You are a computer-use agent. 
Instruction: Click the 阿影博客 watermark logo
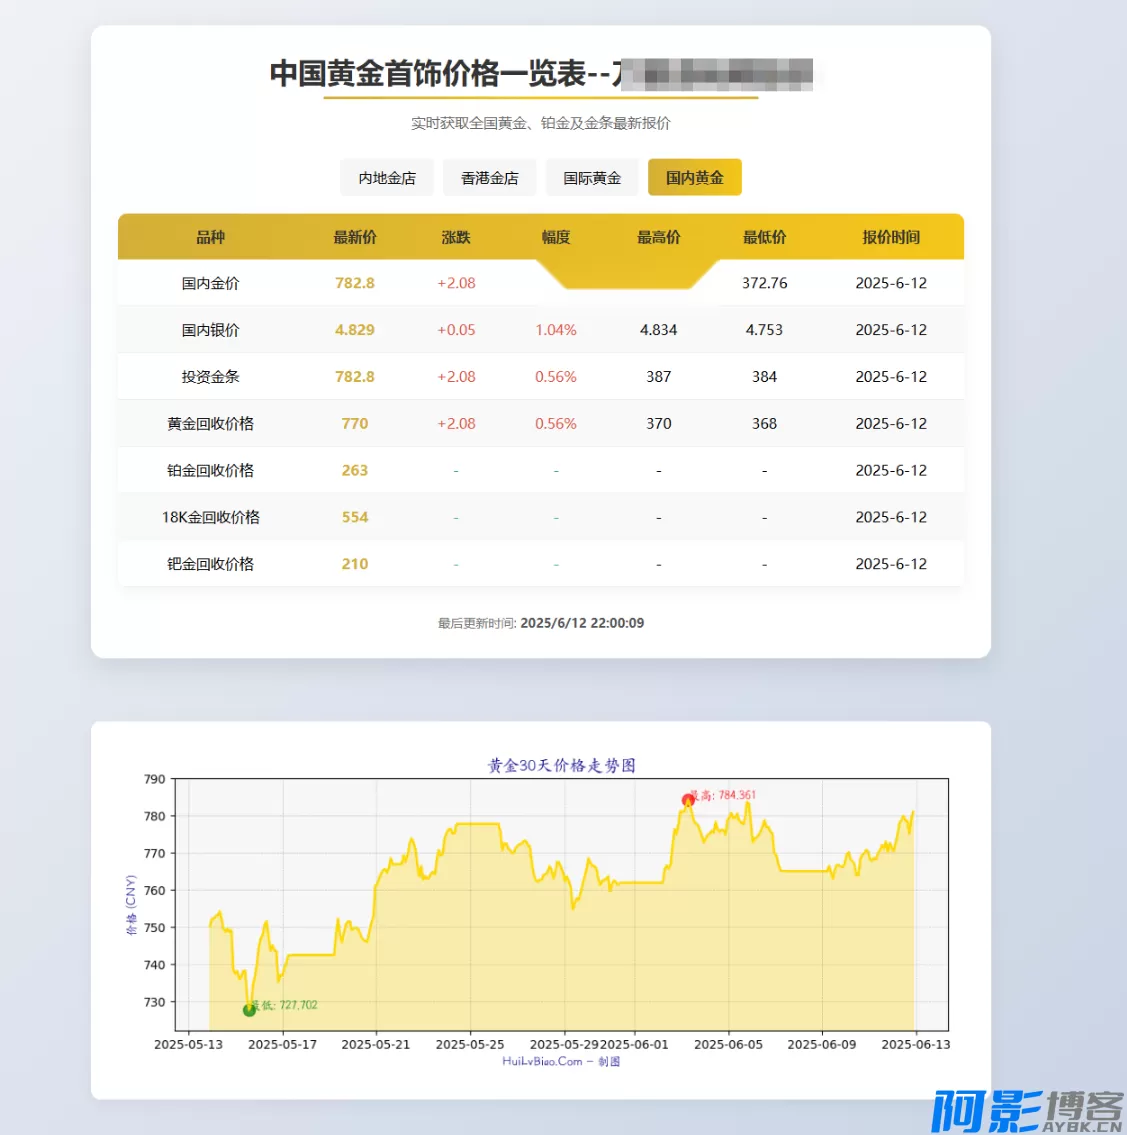click(x=1026, y=1111)
